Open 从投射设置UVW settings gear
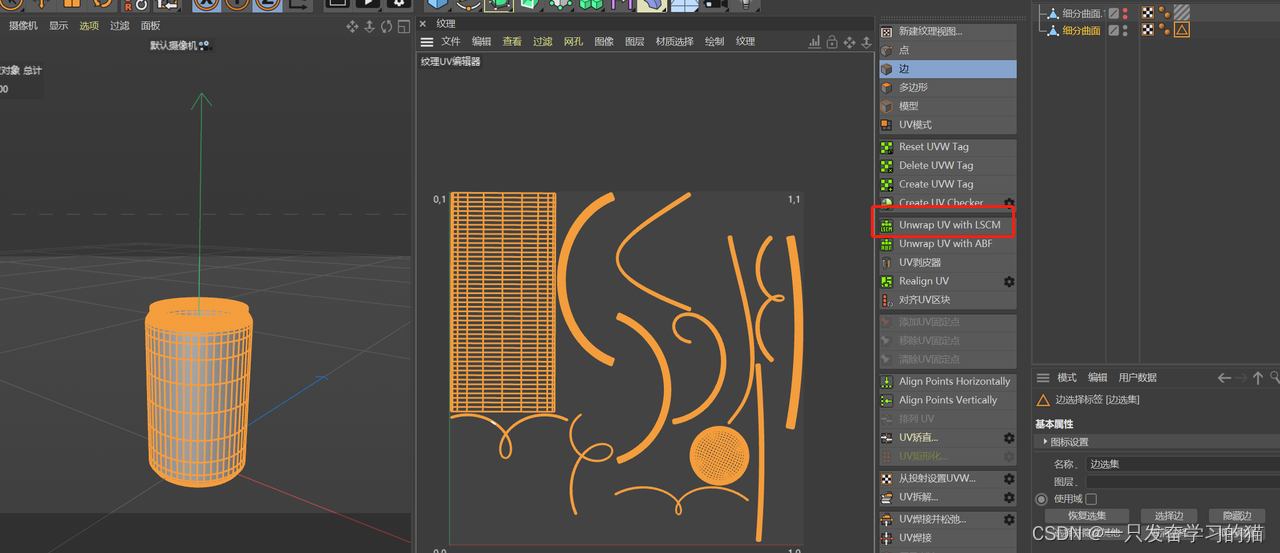Image resolution: width=1280 pixels, height=553 pixels. pos(1009,479)
